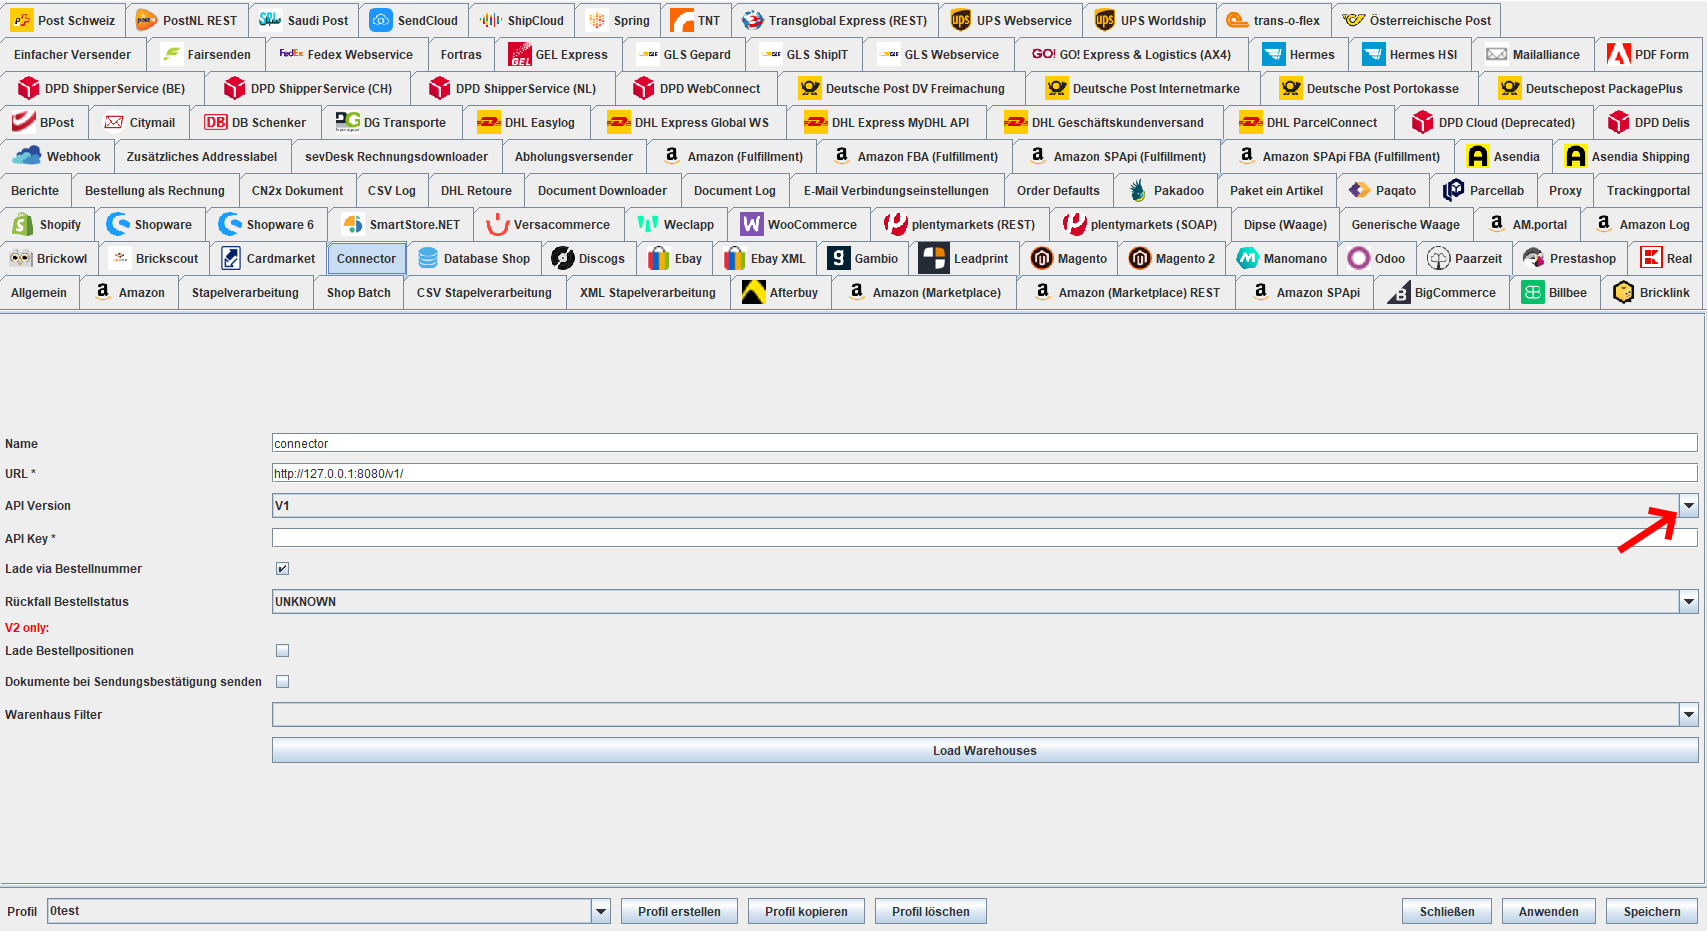Image resolution: width=1707 pixels, height=931 pixels.
Task: Click Profil erstellen button
Action: 679,911
